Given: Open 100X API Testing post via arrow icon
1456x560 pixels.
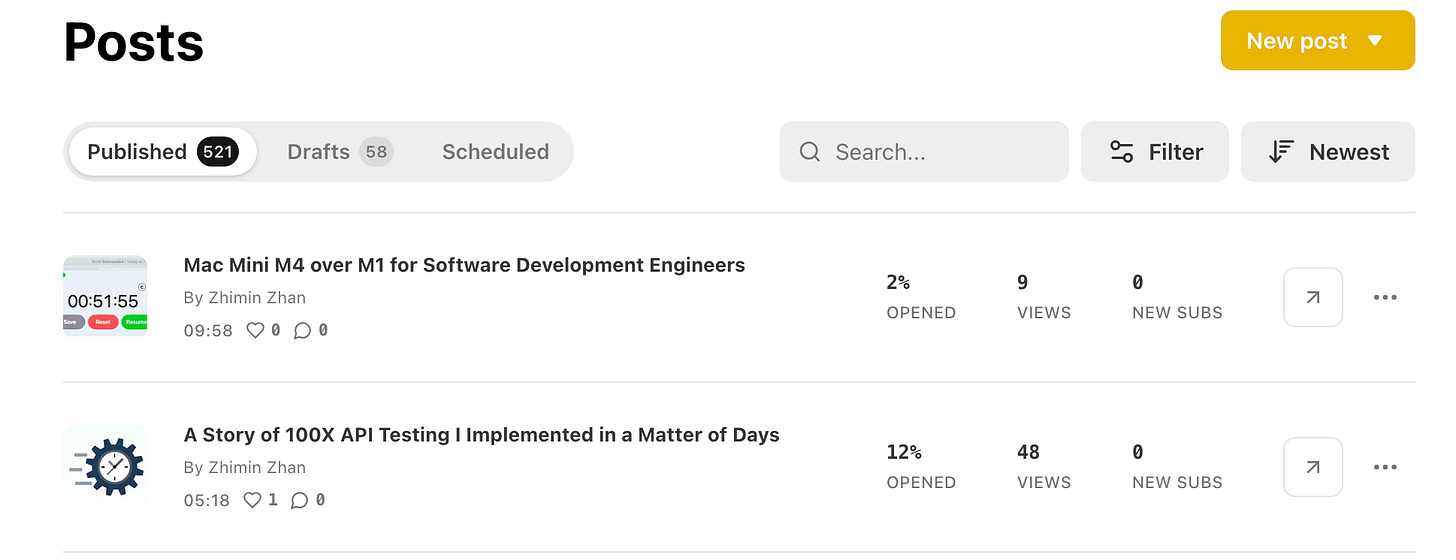Looking at the screenshot, I should point(1313,467).
